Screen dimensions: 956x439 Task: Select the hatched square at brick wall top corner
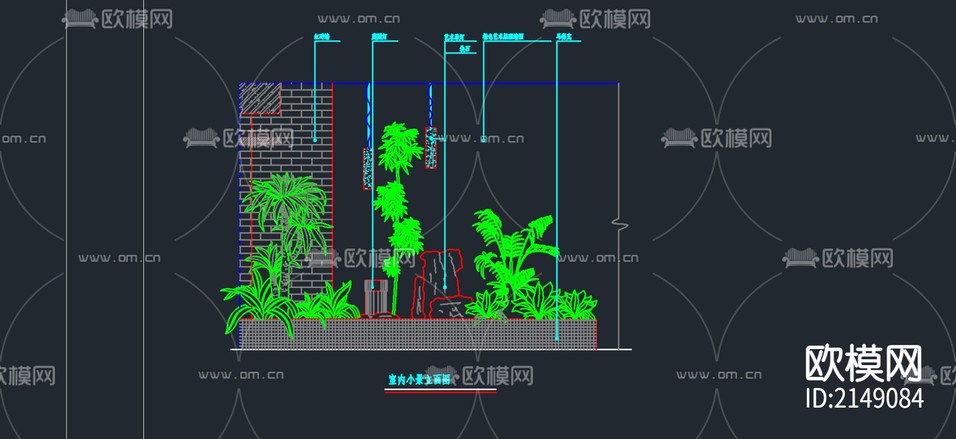pos(260,99)
